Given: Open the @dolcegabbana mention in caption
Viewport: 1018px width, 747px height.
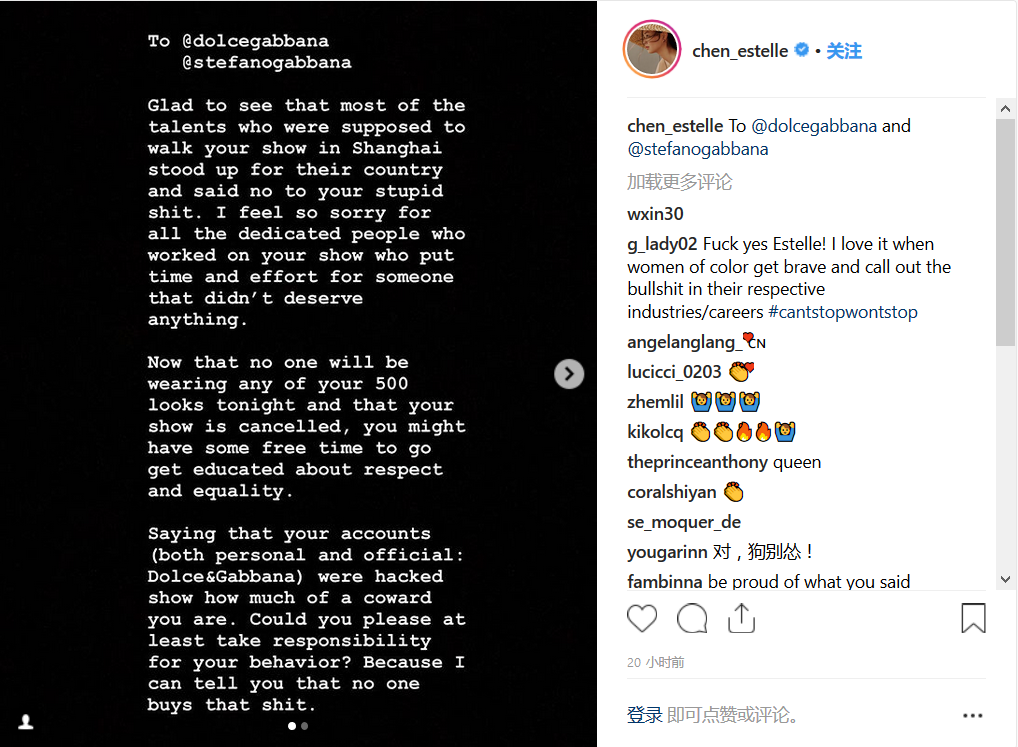Looking at the screenshot, I should 813,126.
